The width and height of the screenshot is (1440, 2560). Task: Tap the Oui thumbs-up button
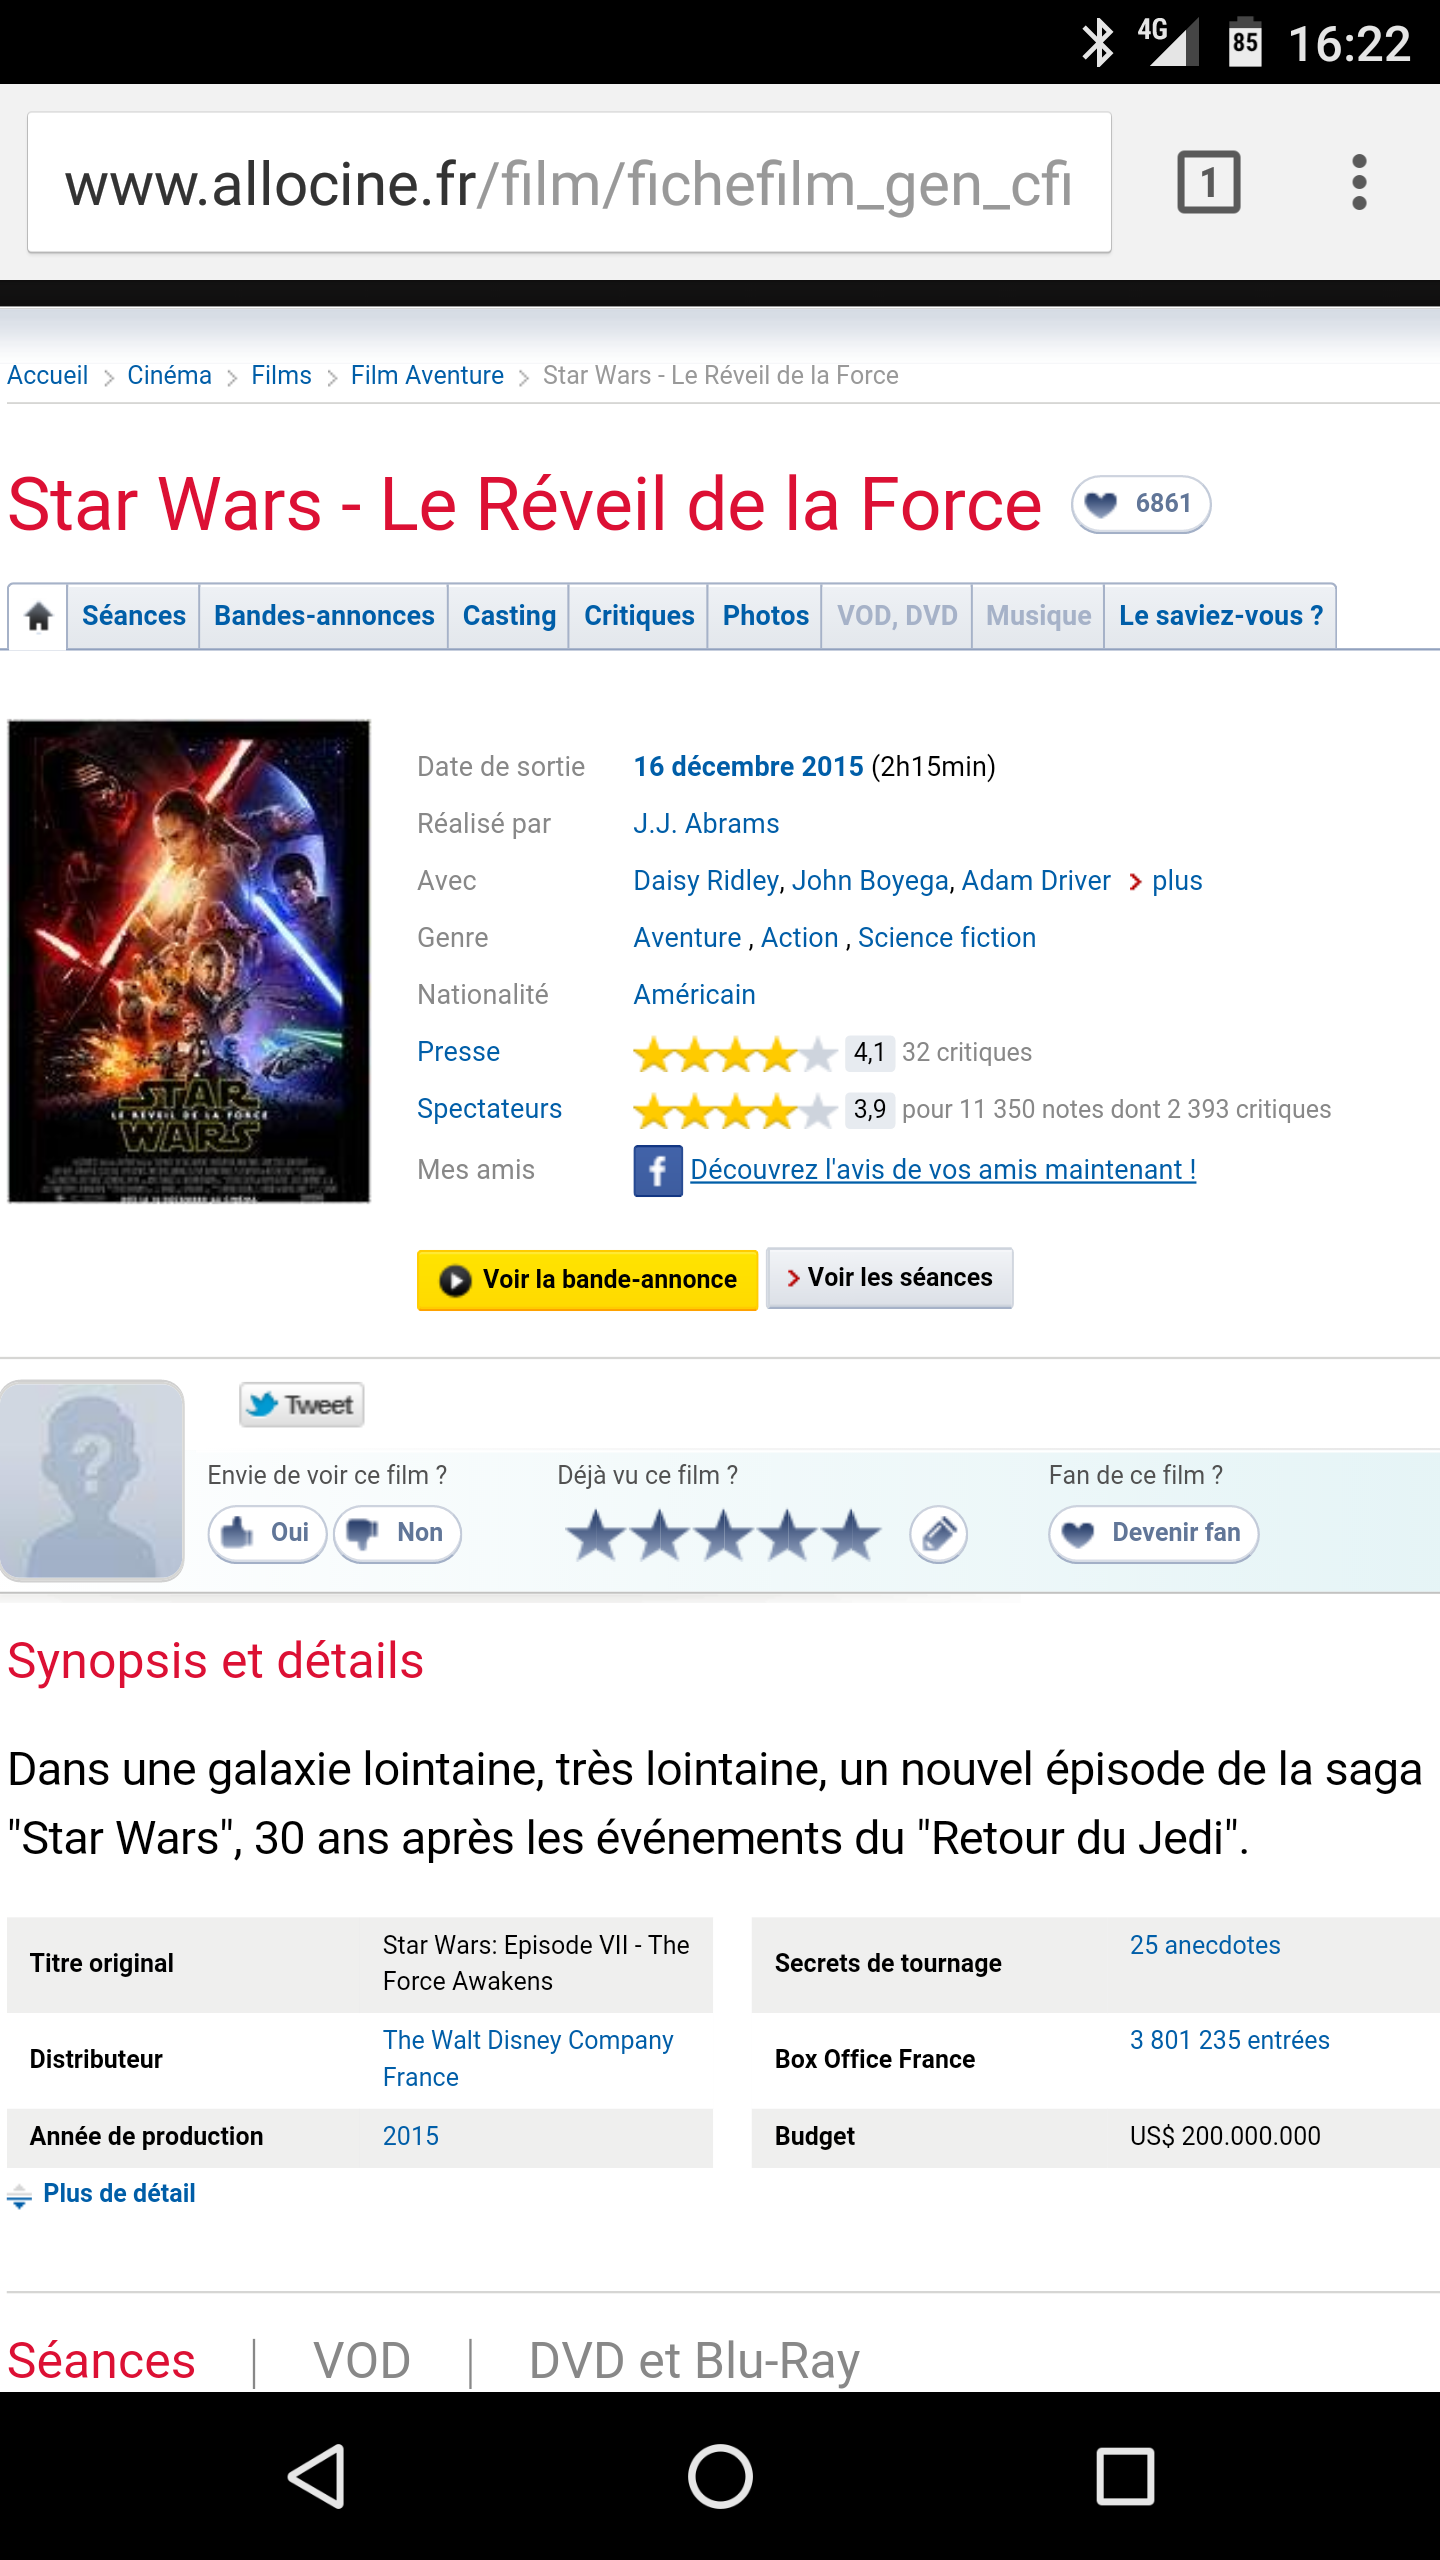coord(267,1533)
